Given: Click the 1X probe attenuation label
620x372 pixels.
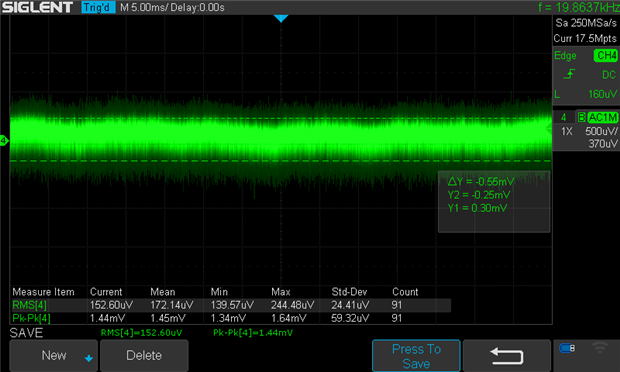Looking at the screenshot, I should click(567, 131).
